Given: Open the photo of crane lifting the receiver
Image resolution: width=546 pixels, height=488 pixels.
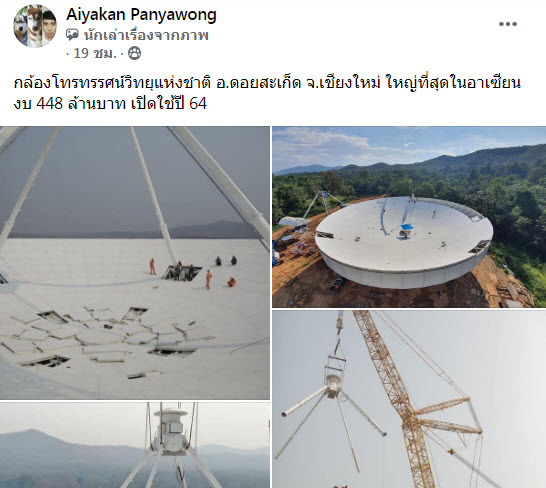Looking at the screenshot, I should click(409, 399).
